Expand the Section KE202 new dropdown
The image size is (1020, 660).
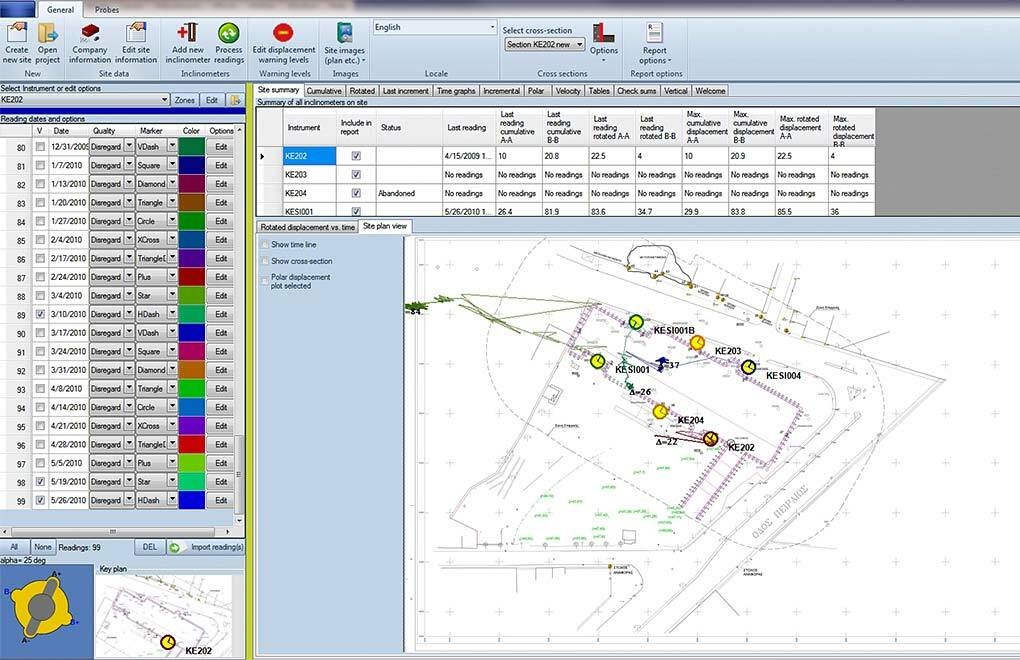[579, 45]
